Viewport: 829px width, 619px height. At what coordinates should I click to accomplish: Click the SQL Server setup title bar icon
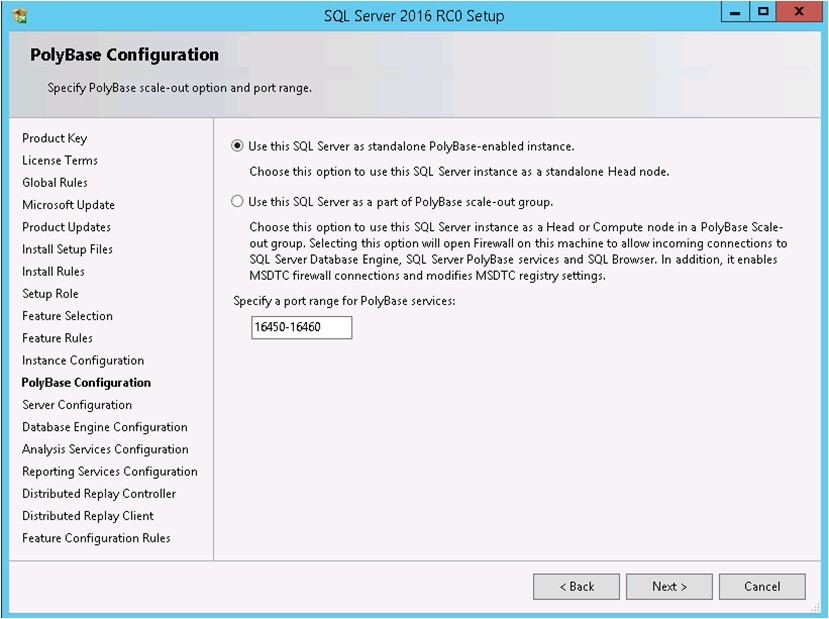[20, 15]
